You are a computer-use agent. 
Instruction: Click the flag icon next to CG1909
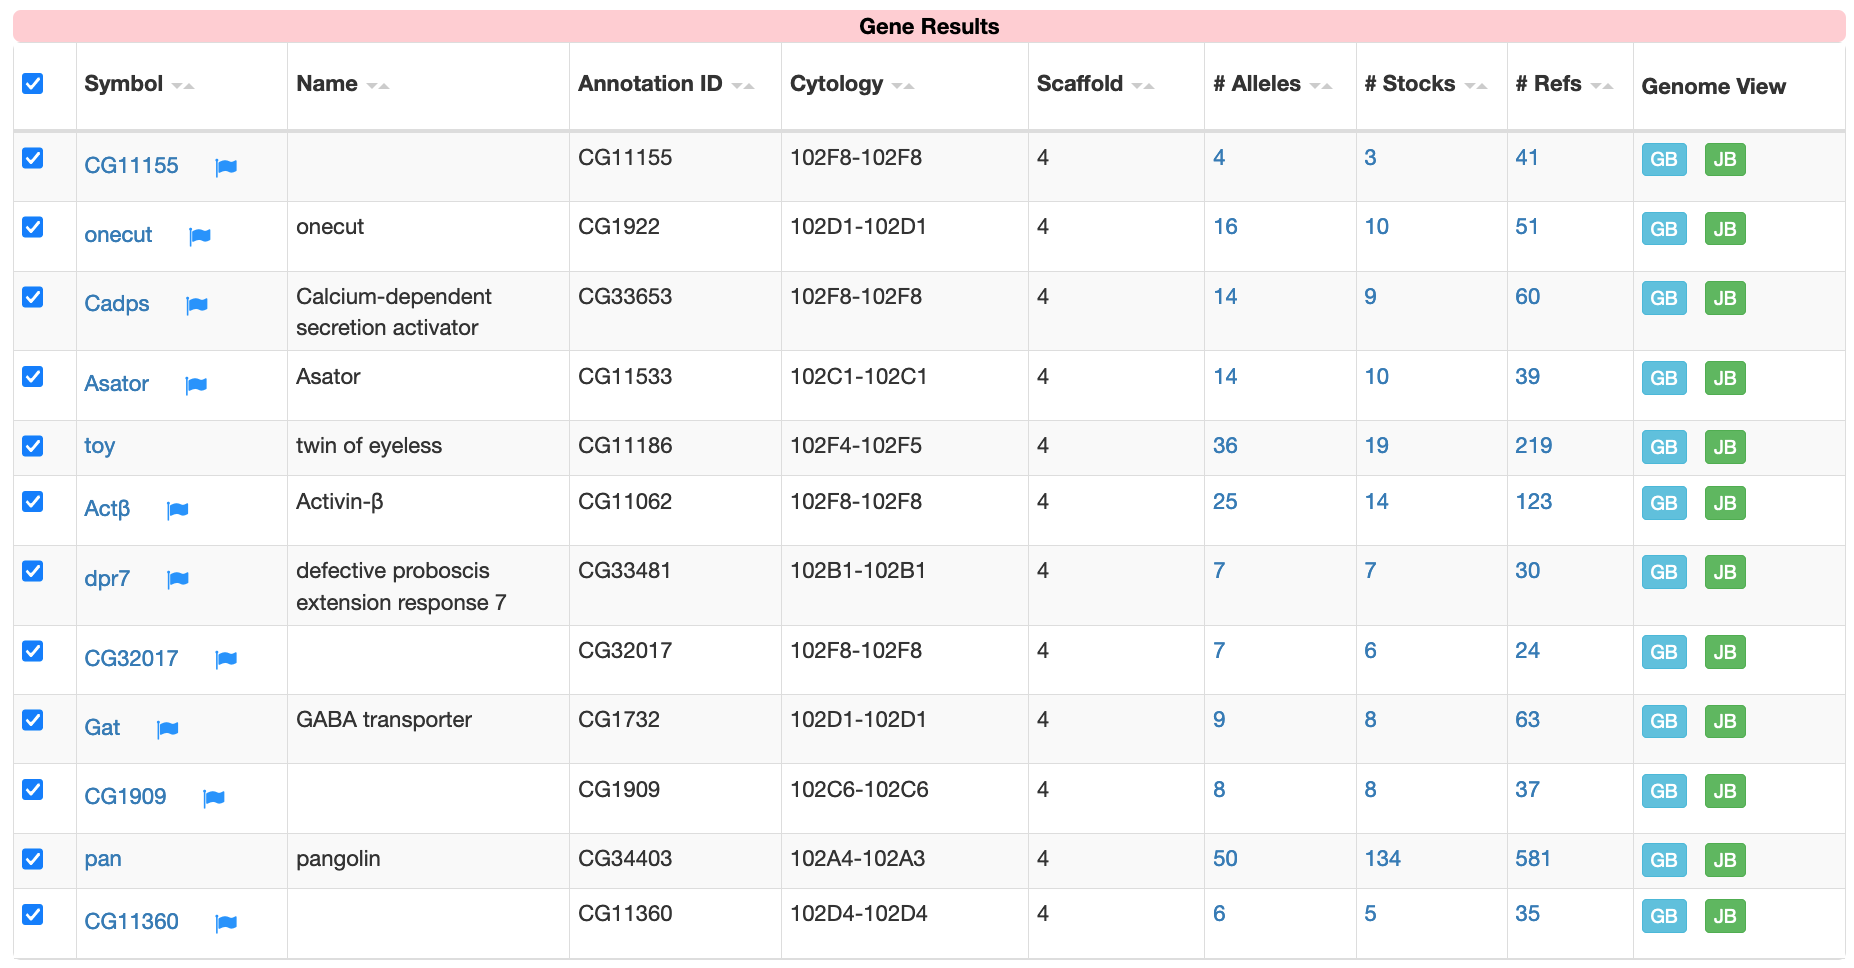click(214, 798)
